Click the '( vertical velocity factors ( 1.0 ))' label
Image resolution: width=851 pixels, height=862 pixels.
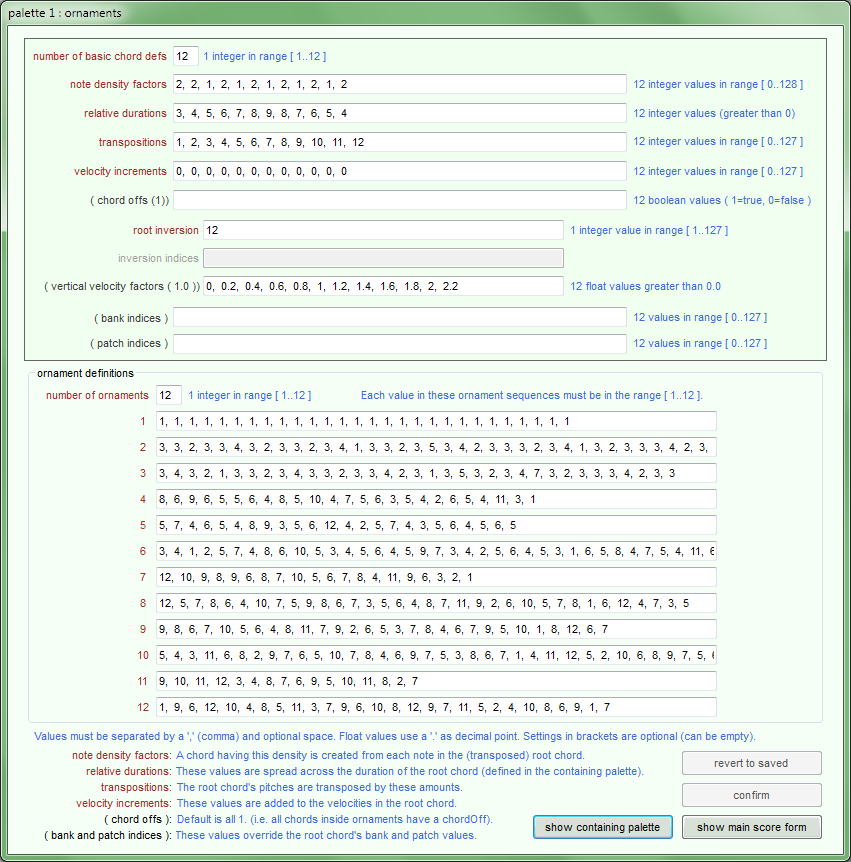point(122,286)
